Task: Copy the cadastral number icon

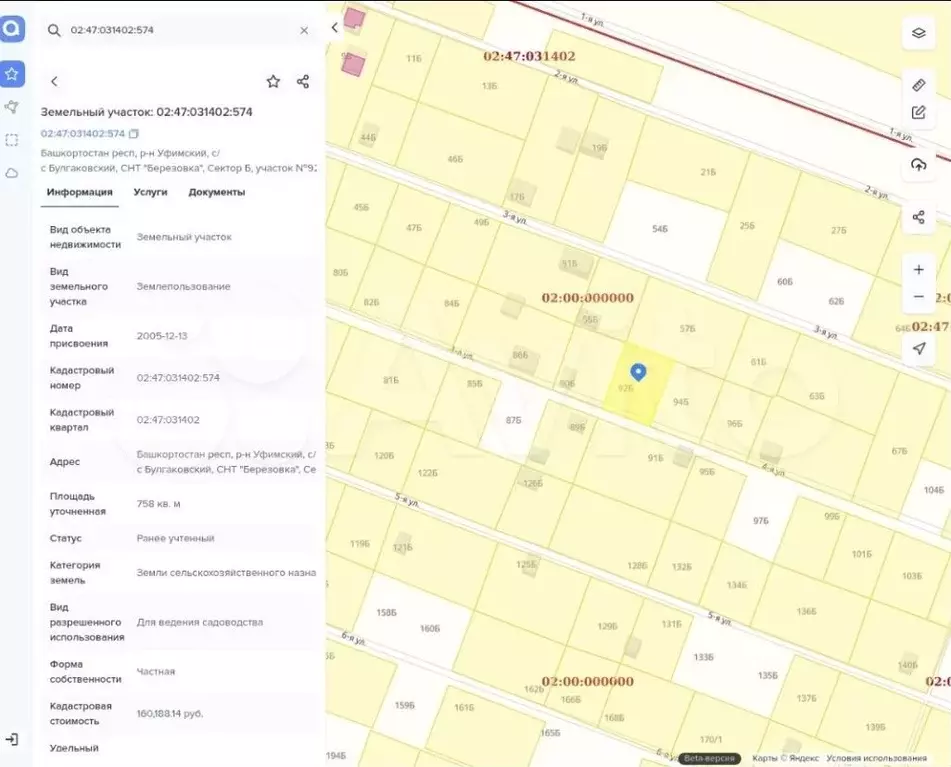Action: 134,133
